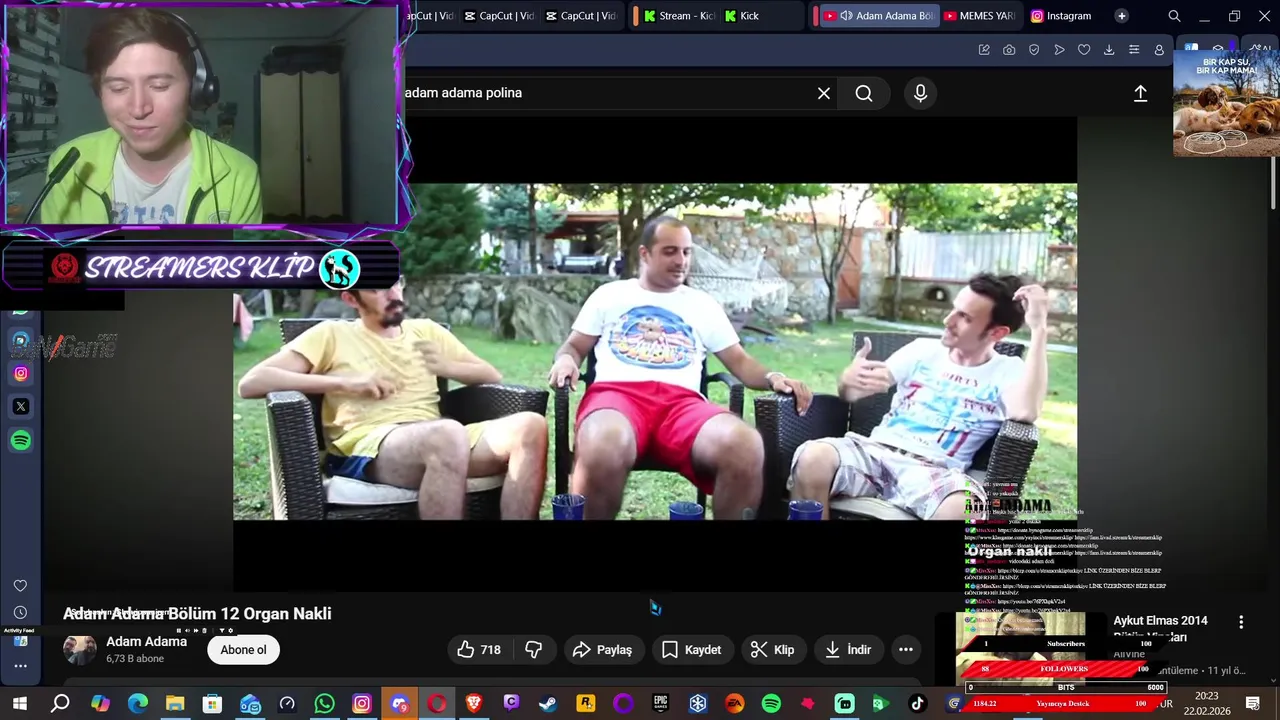The width and height of the screenshot is (1280, 720).
Task: Open Epic Games launcher from the taskbar
Action: (x=660, y=704)
